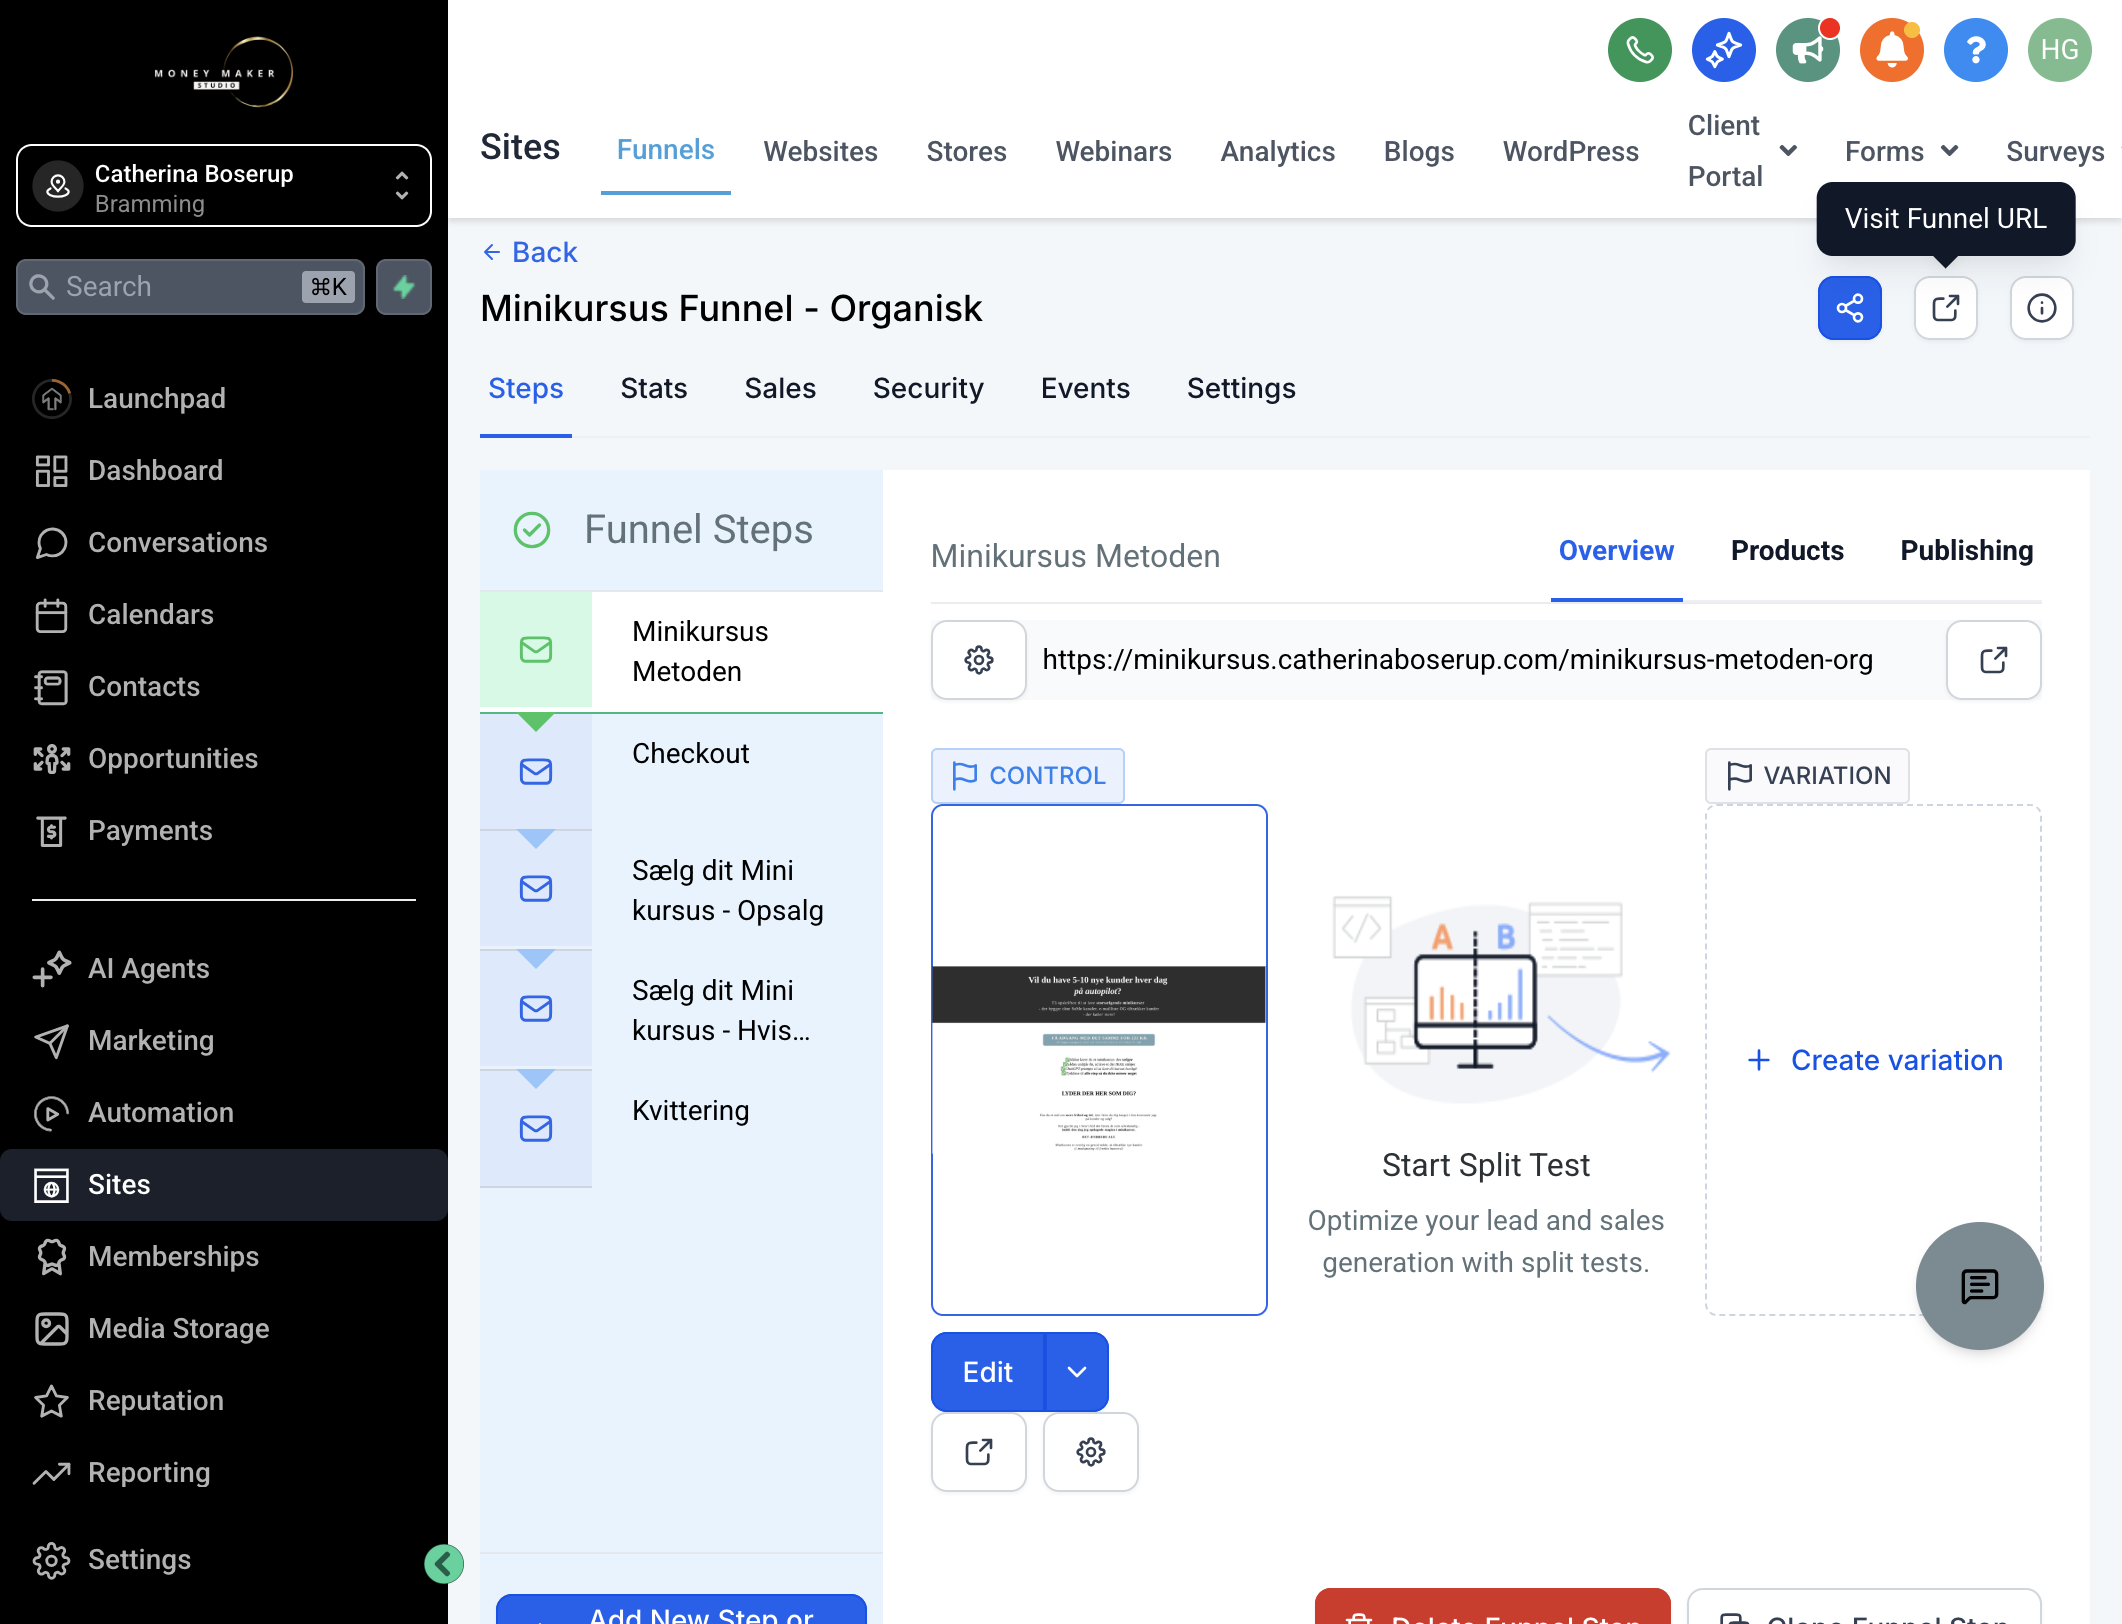Select the CONTROL flag label

[x=1028, y=775]
